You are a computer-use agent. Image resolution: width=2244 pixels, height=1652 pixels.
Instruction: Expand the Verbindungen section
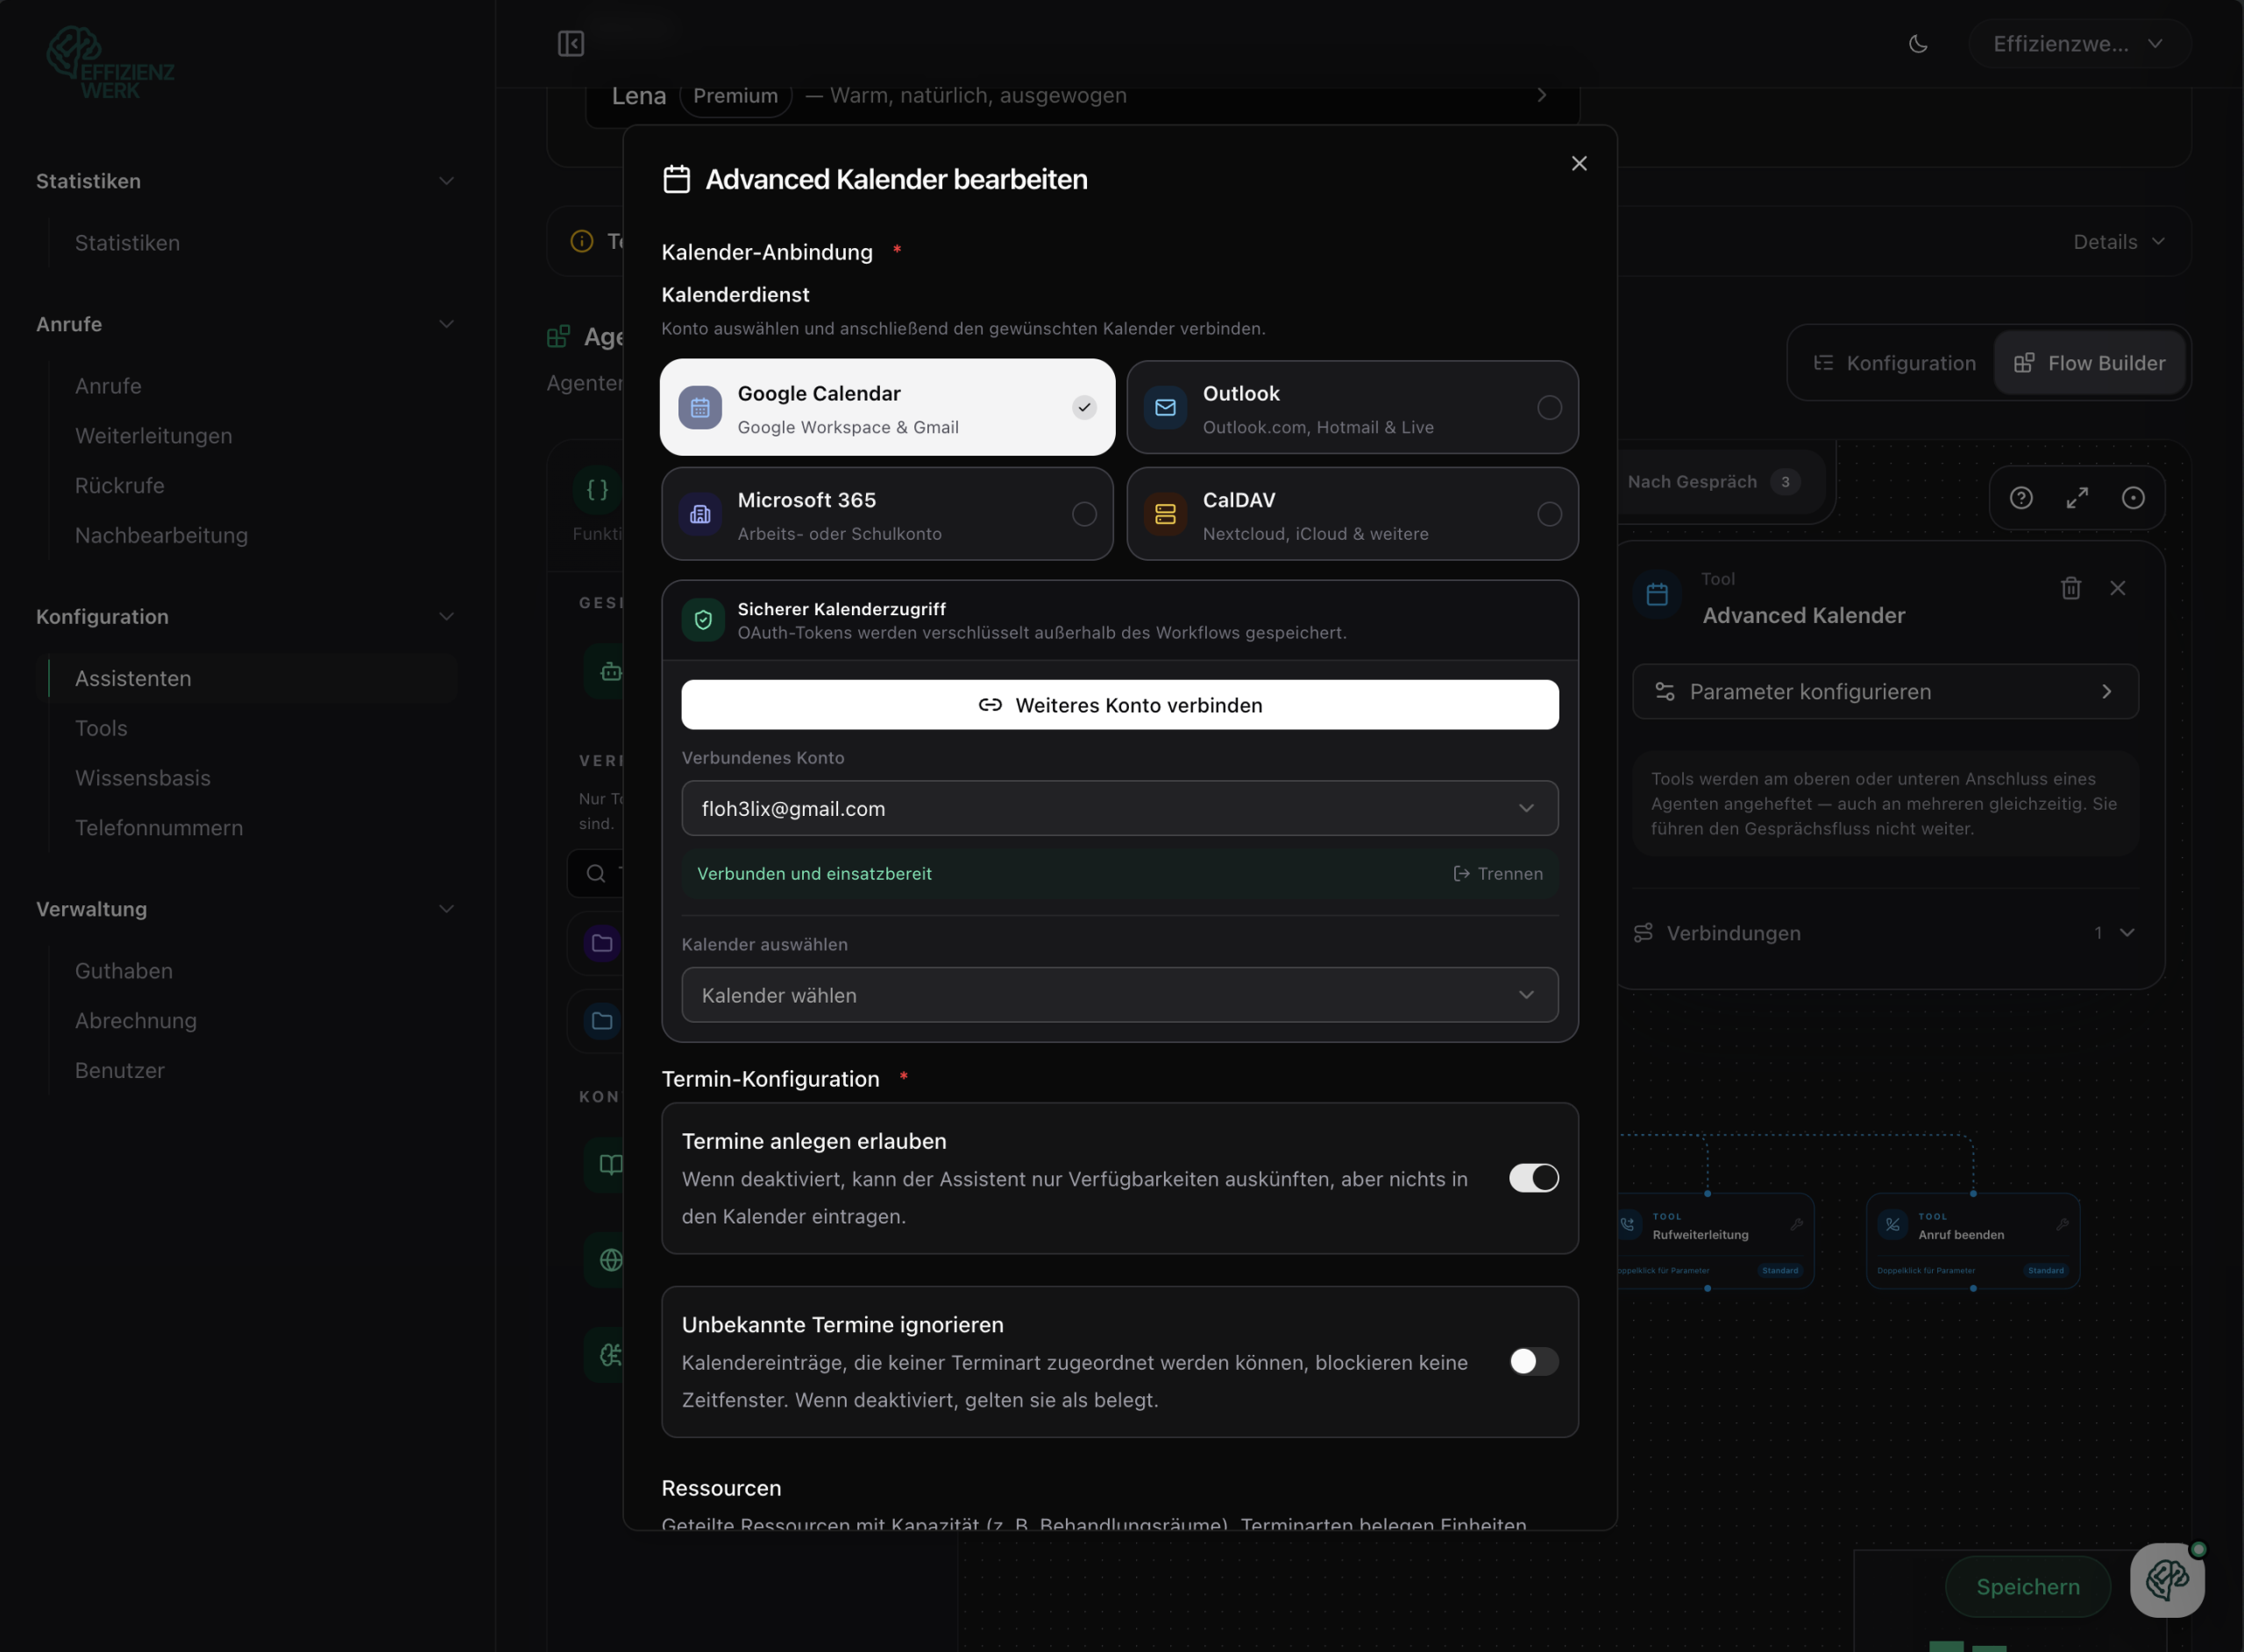(x=1885, y=933)
